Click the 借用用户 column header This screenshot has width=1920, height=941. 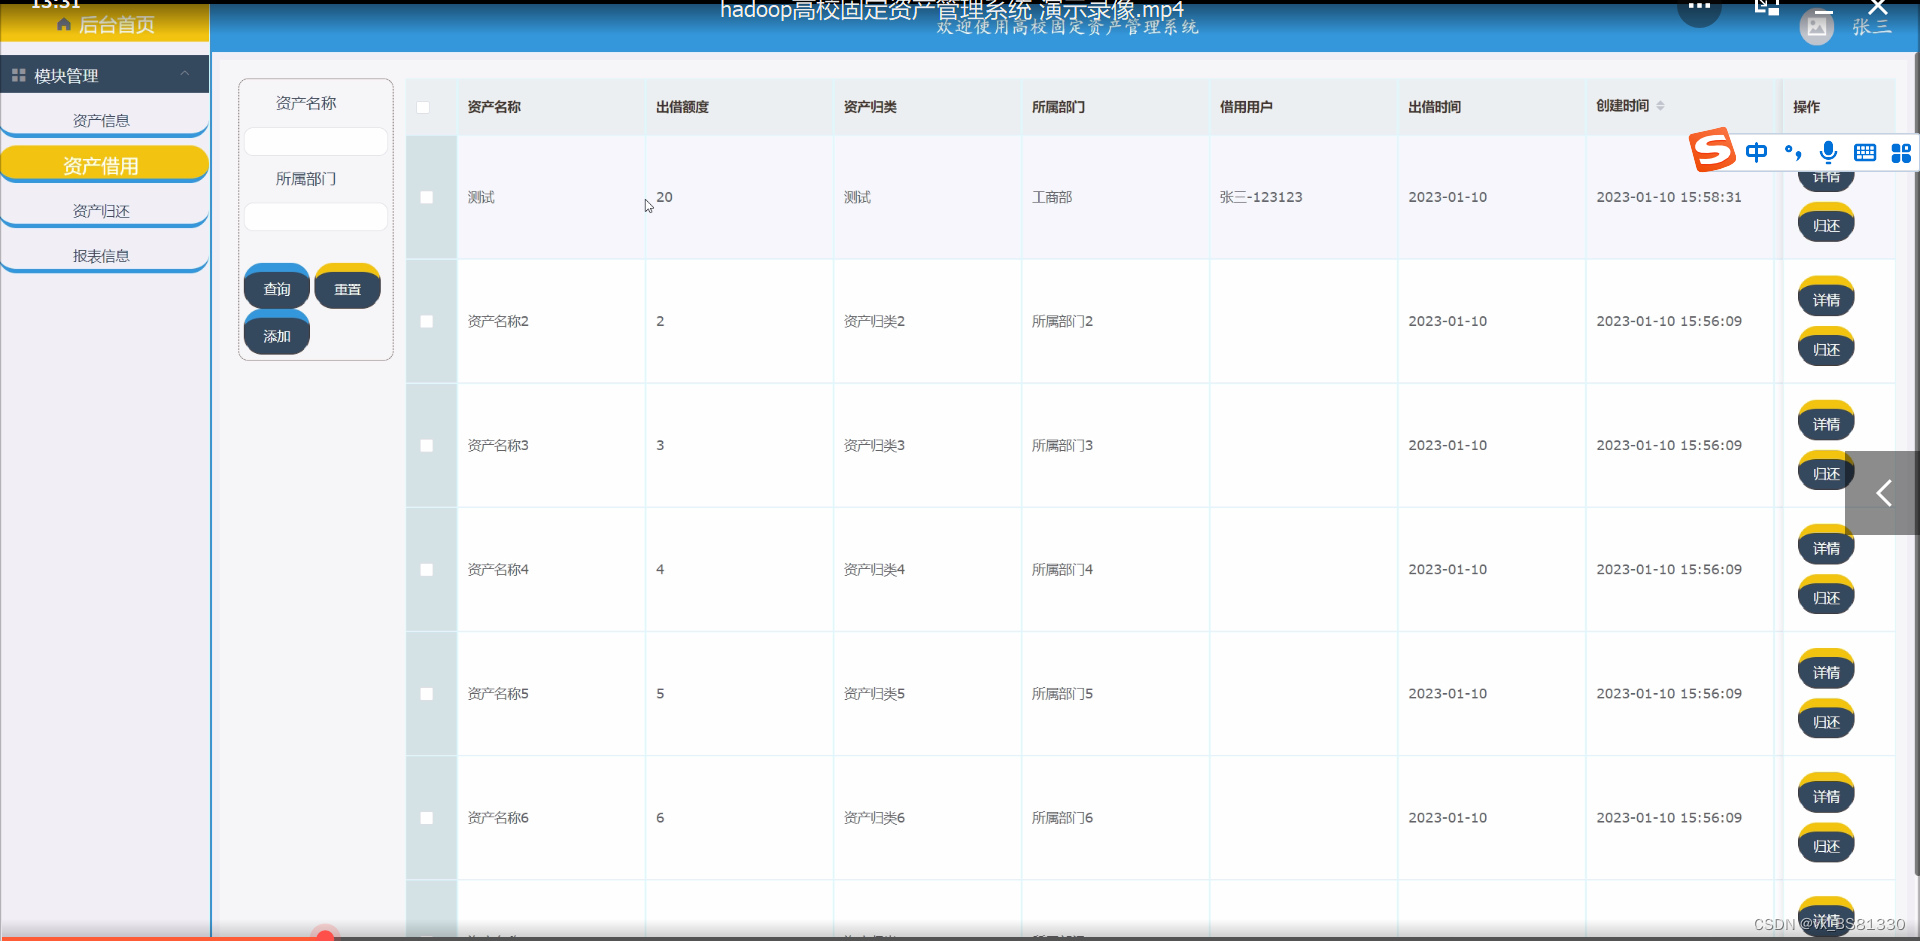[1246, 107]
